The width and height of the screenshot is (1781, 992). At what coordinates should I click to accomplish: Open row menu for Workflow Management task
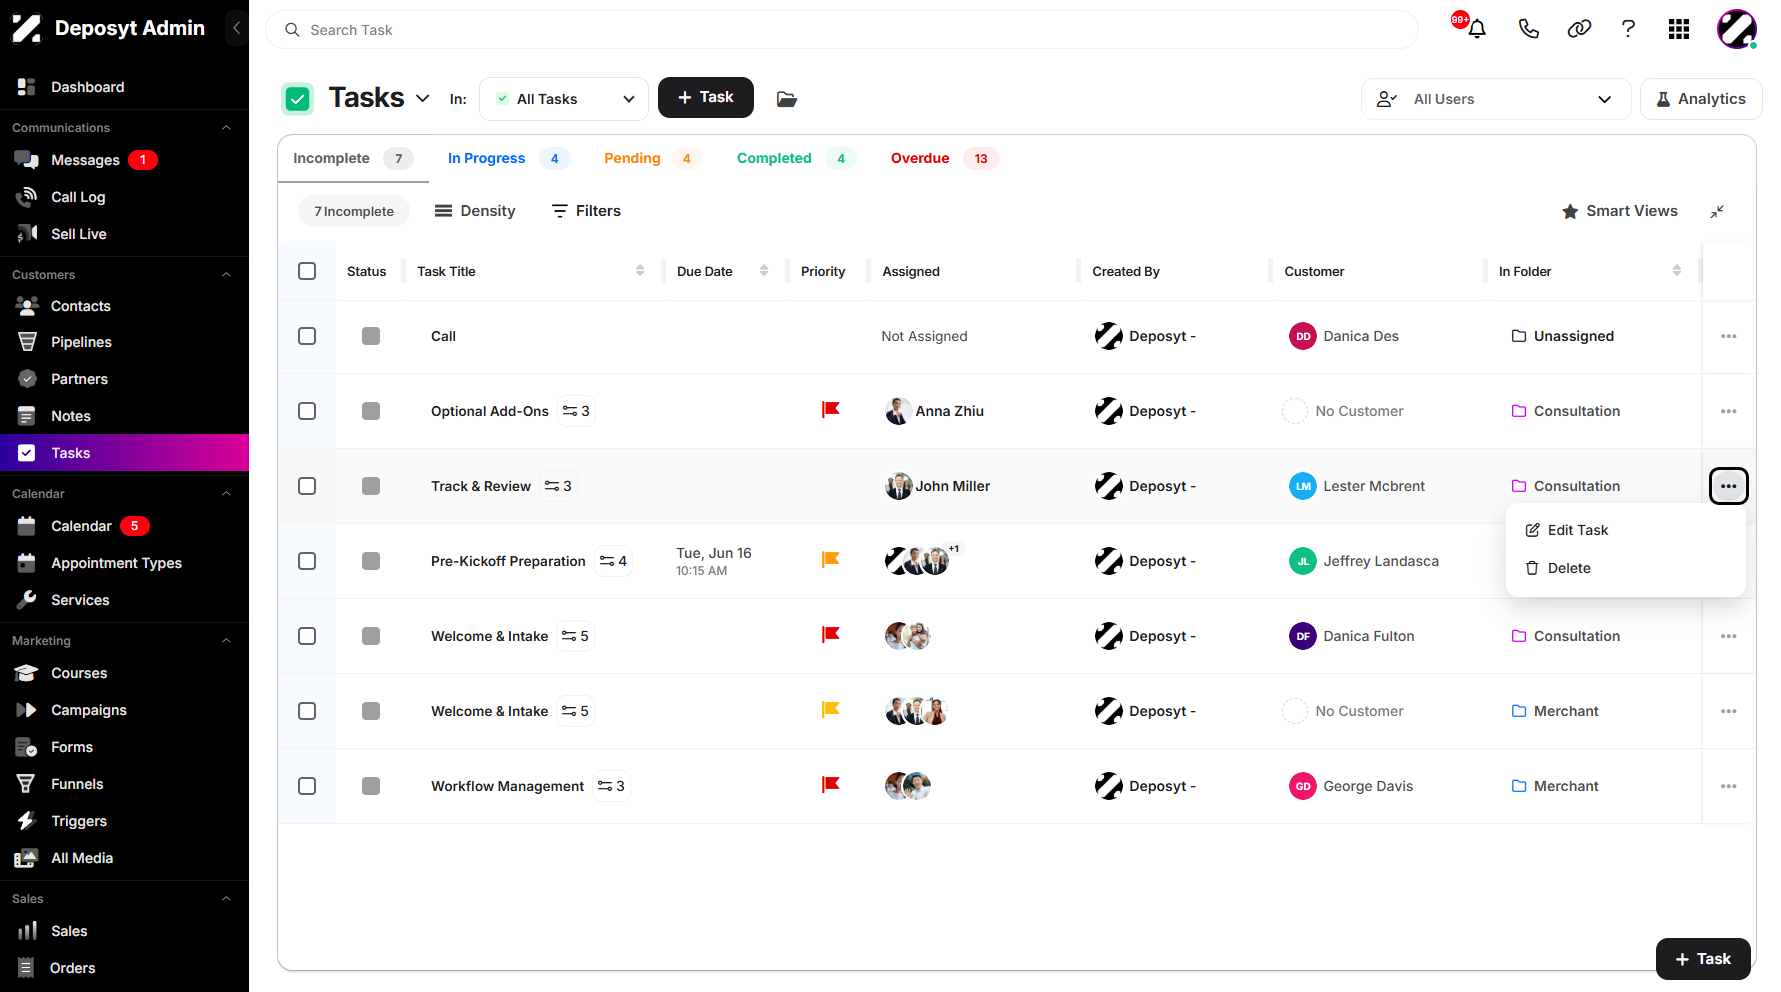(x=1729, y=786)
